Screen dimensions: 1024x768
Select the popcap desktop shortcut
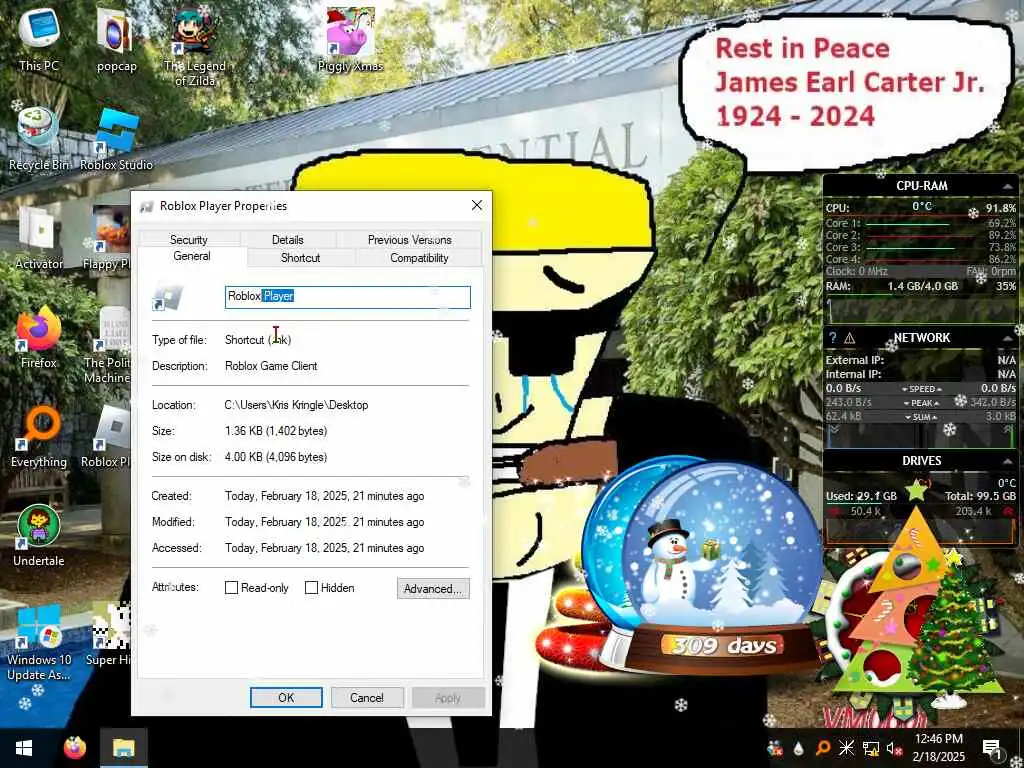(x=116, y=40)
